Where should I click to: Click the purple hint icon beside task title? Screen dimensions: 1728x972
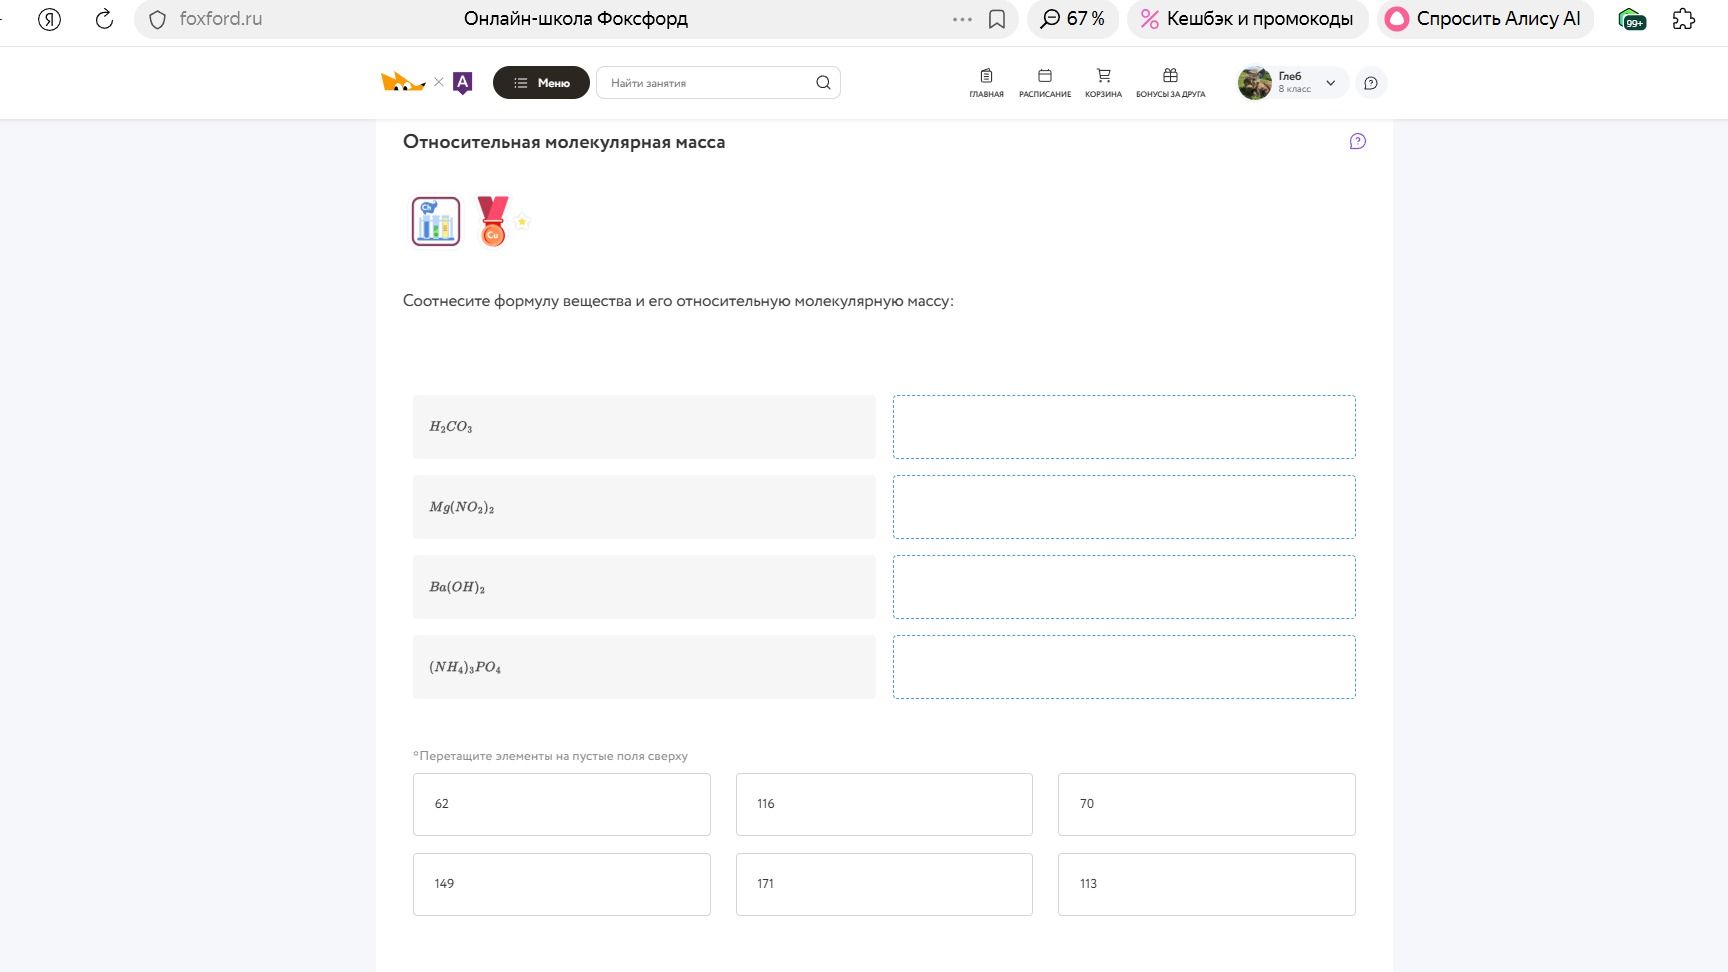[x=1357, y=141]
